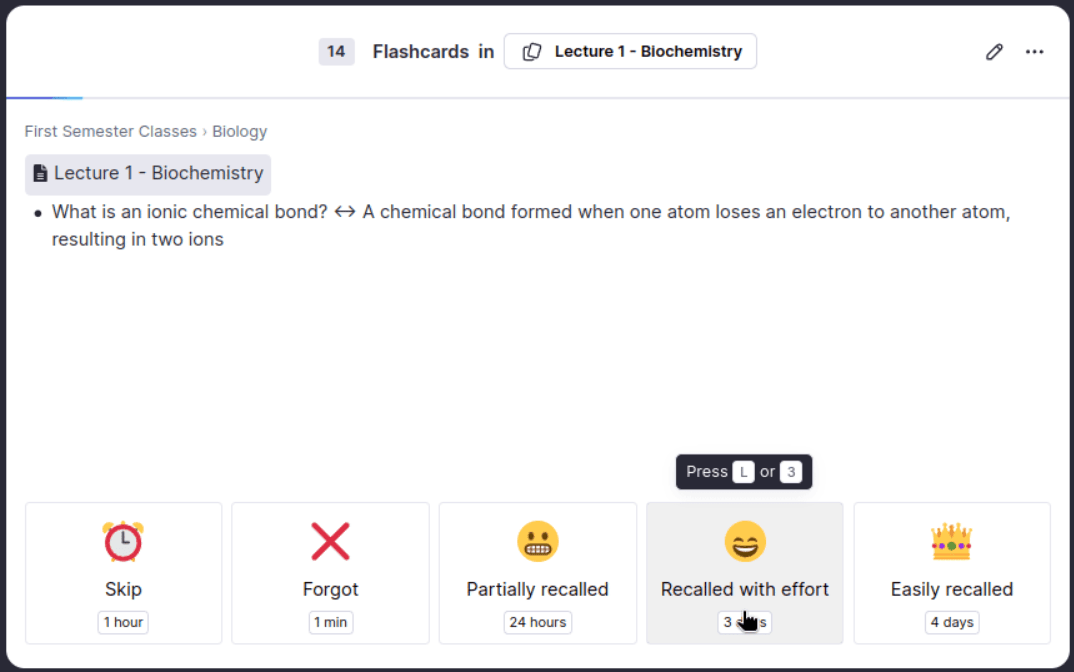The width and height of the screenshot is (1074, 672).
Task: Go to Biology breadcrumb
Action: pos(240,131)
